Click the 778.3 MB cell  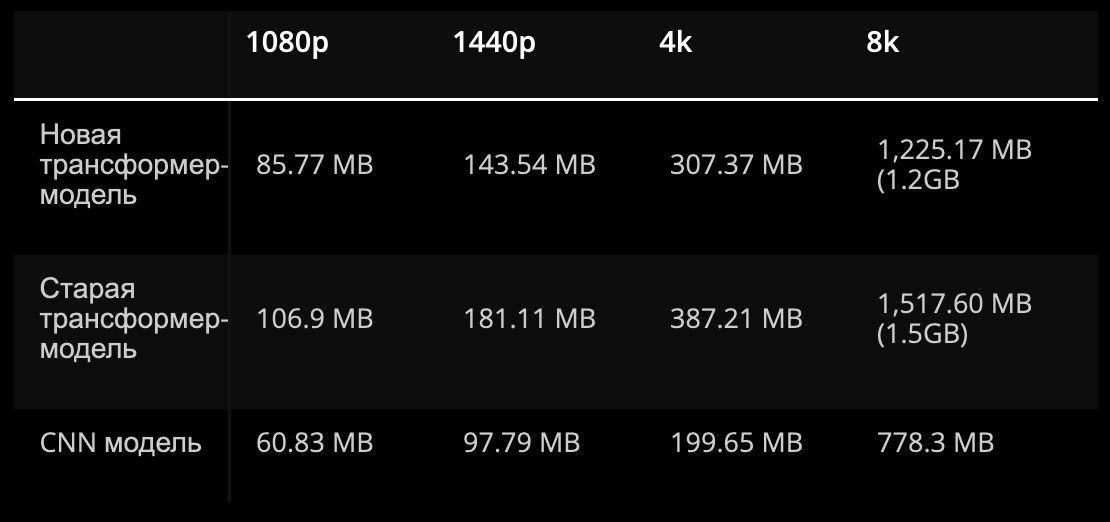935,443
